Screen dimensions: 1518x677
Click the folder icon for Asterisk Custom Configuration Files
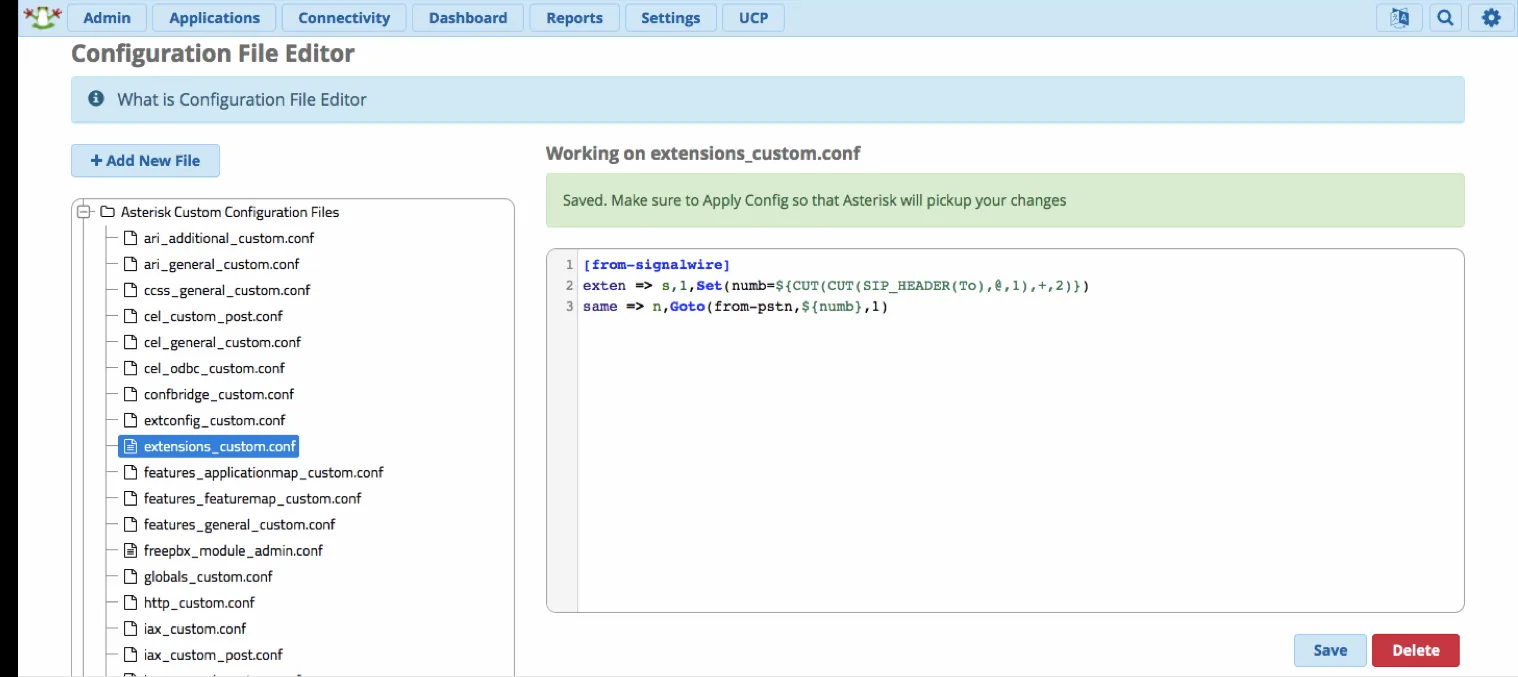[x=107, y=212]
